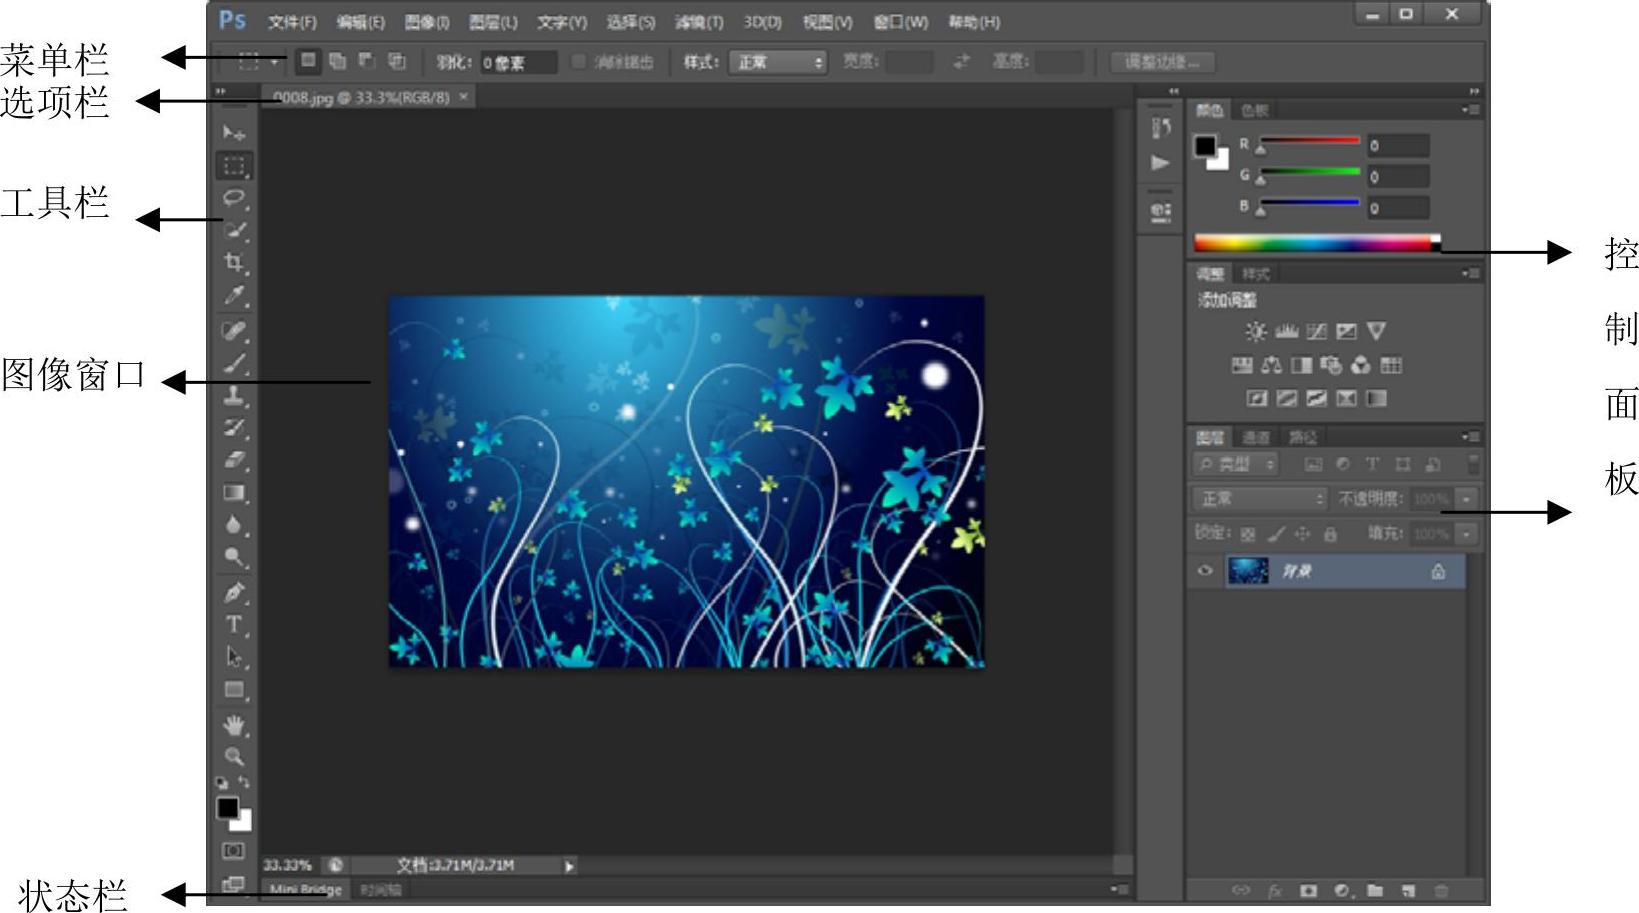Viewport: 1639px width, 913px height.
Task: Toggle lock transparent pixels in Layers panel
Action: 1248,534
